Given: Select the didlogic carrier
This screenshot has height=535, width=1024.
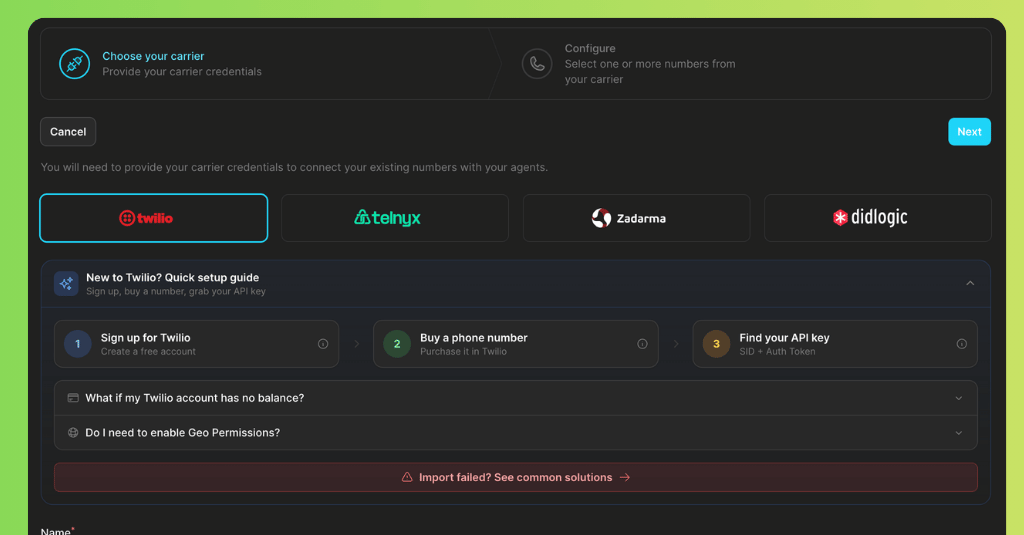Looking at the screenshot, I should coord(878,218).
